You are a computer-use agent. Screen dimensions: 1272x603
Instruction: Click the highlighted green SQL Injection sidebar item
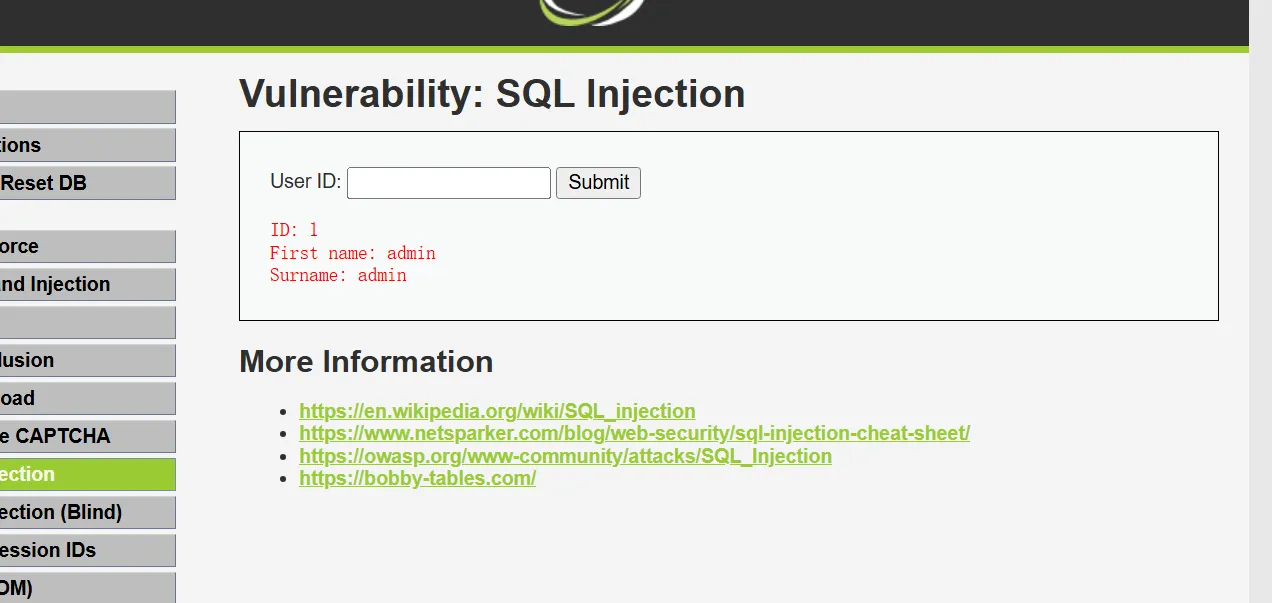[x=87, y=475]
